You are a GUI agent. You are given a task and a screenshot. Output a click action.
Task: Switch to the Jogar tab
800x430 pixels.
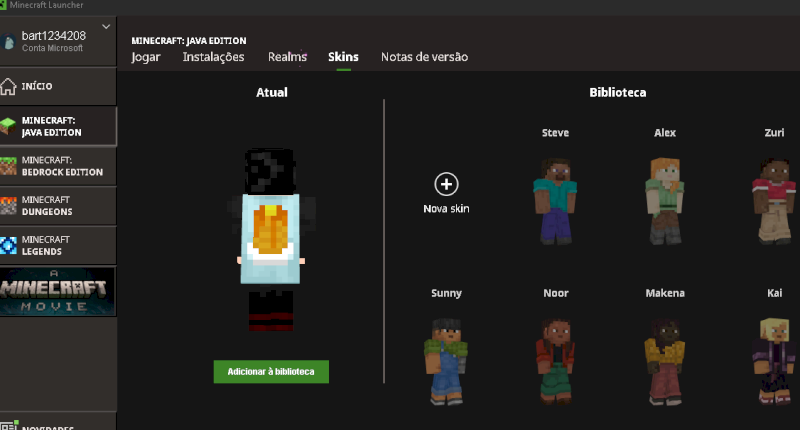coord(146,57)
